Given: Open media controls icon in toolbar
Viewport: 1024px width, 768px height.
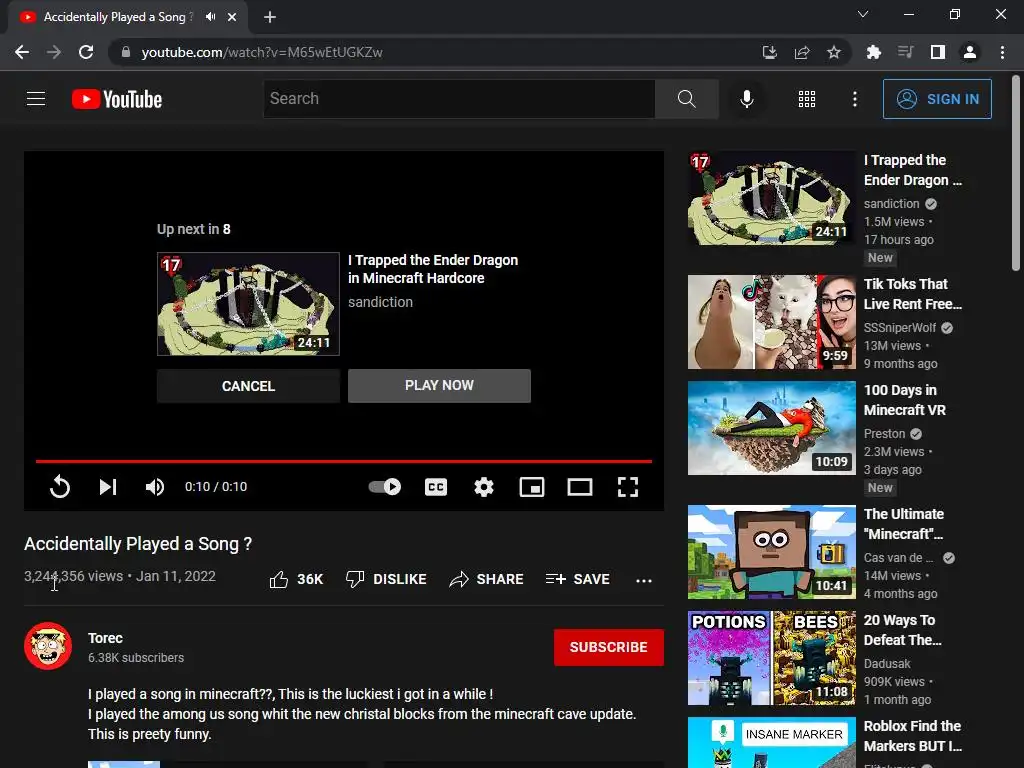Looking at the screenshot, I should 906,52.
